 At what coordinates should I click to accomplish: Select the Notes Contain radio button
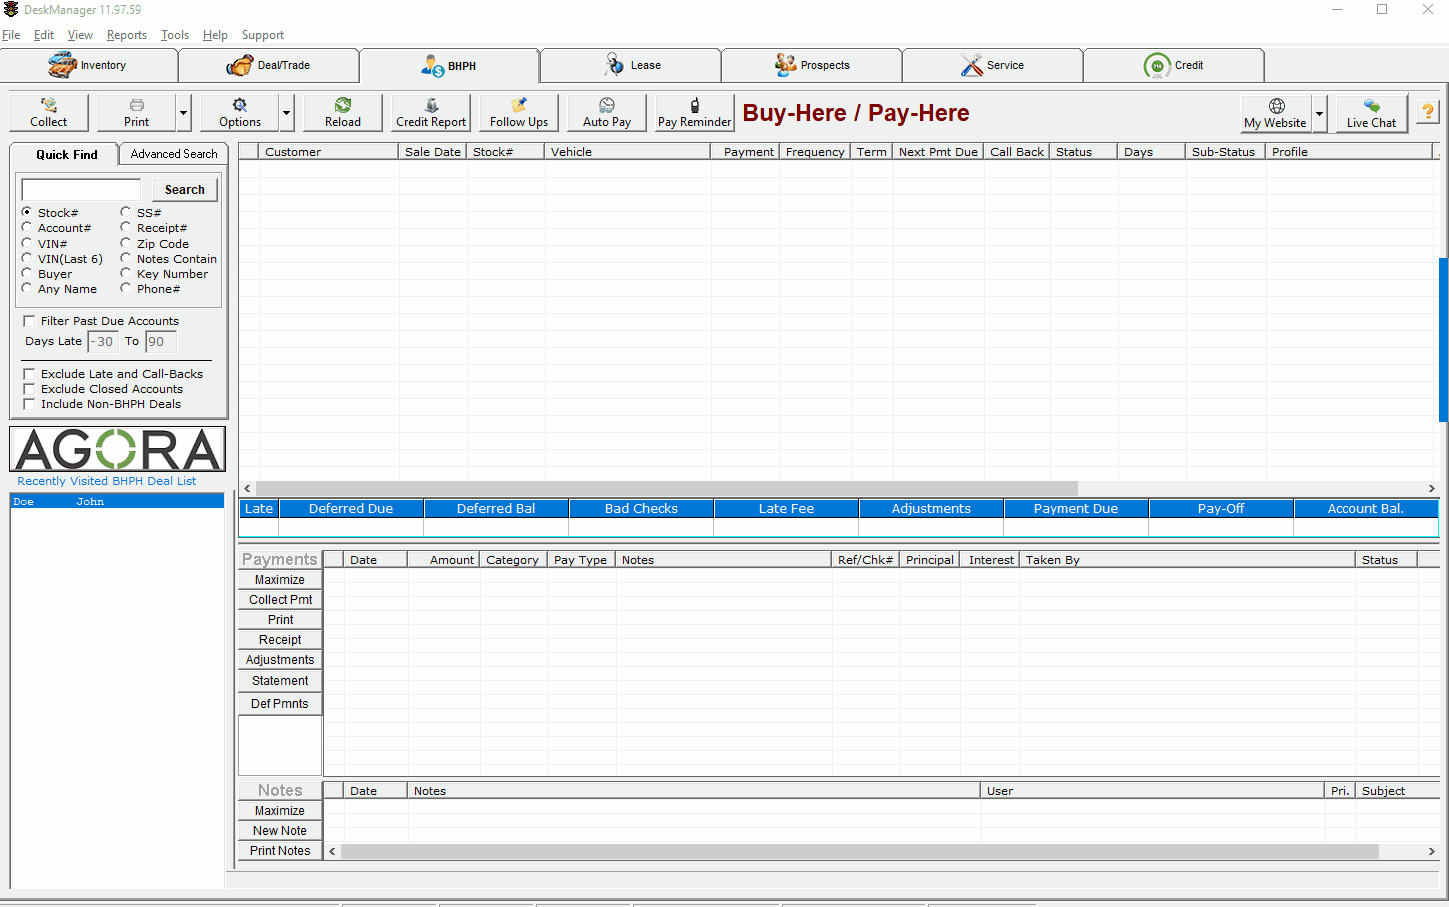pyautogui.click(x=126, y=258)
